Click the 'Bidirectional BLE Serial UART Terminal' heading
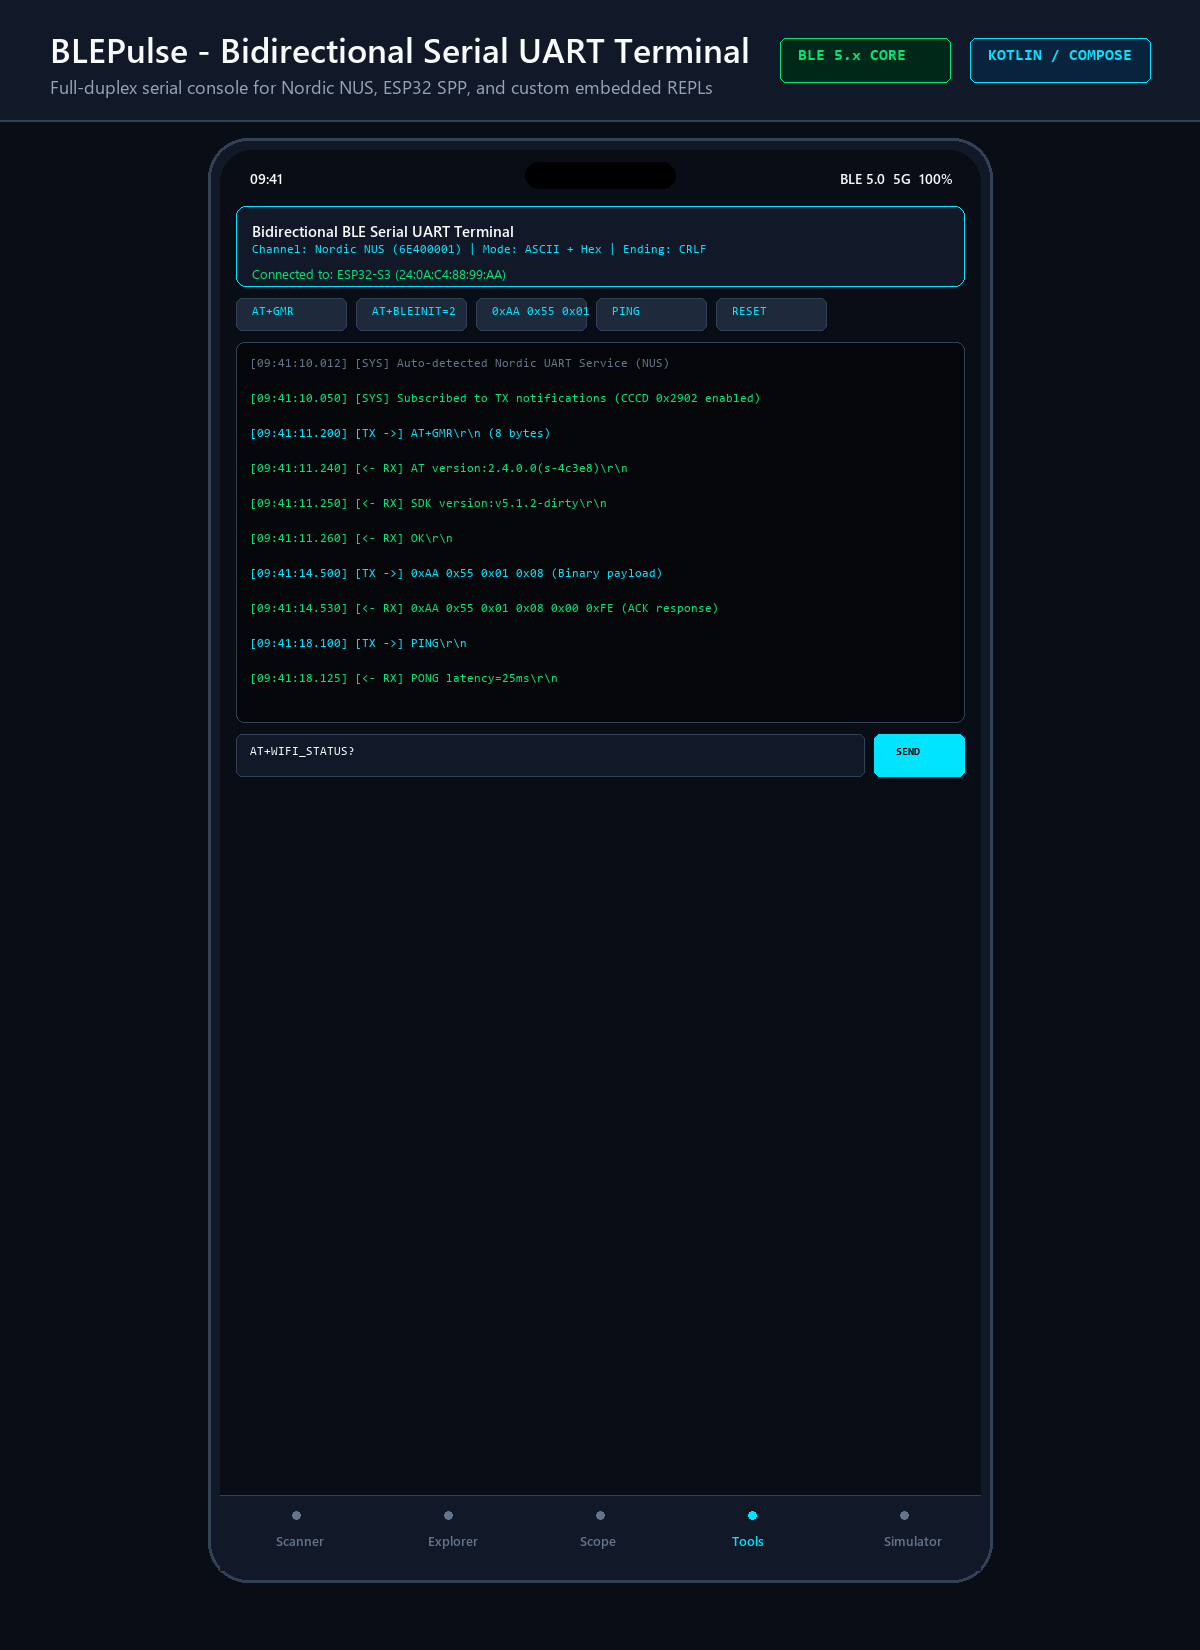The image size is (1200, 1650). (383, 232)
